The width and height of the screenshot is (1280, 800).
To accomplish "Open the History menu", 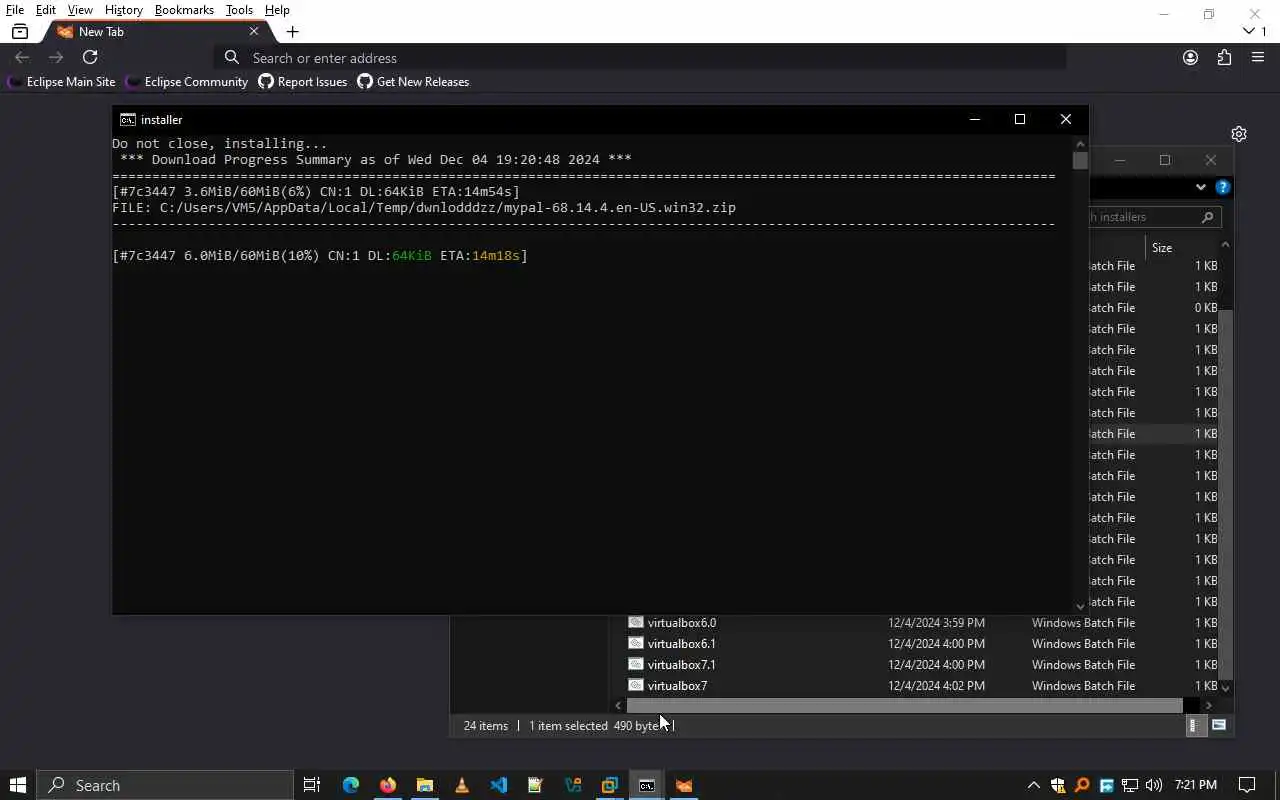I will pos(124,10).
